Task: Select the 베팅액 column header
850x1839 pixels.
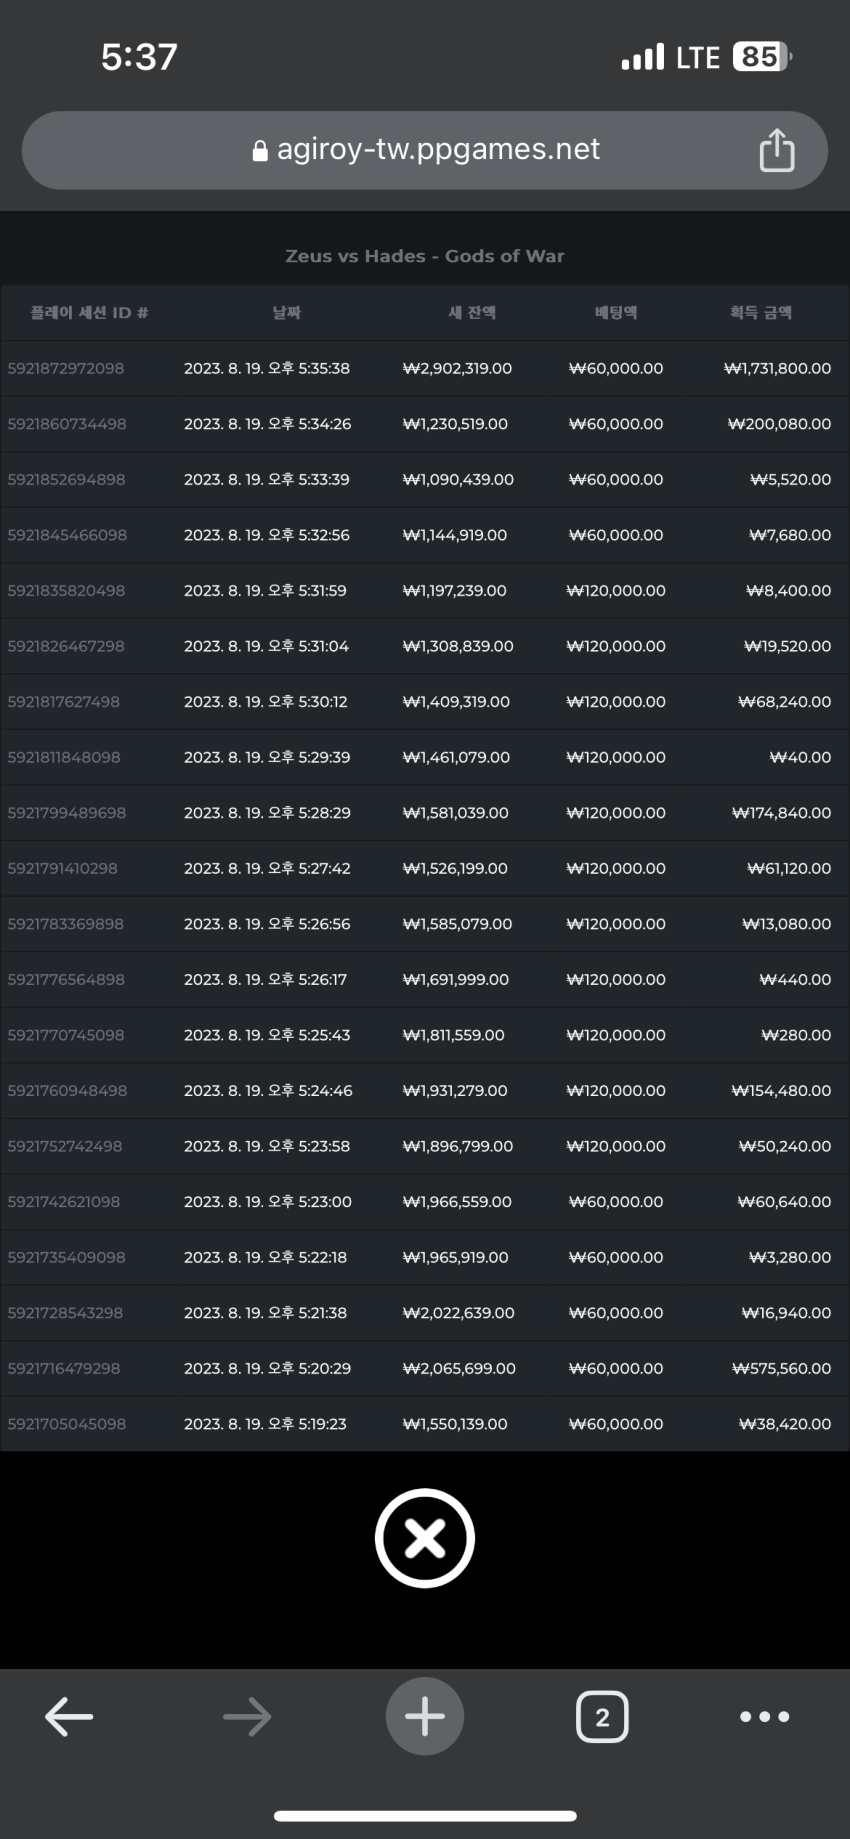Action: (616, 313)
